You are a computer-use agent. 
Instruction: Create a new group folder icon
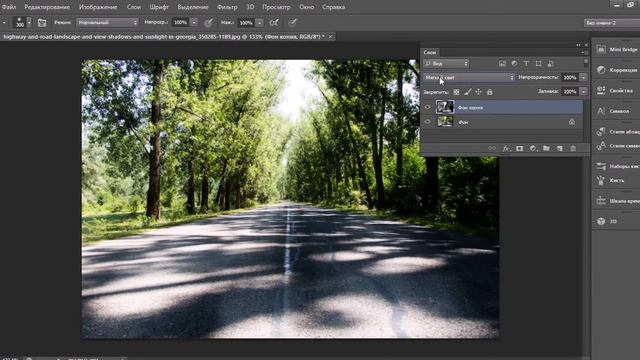(546, 149)
